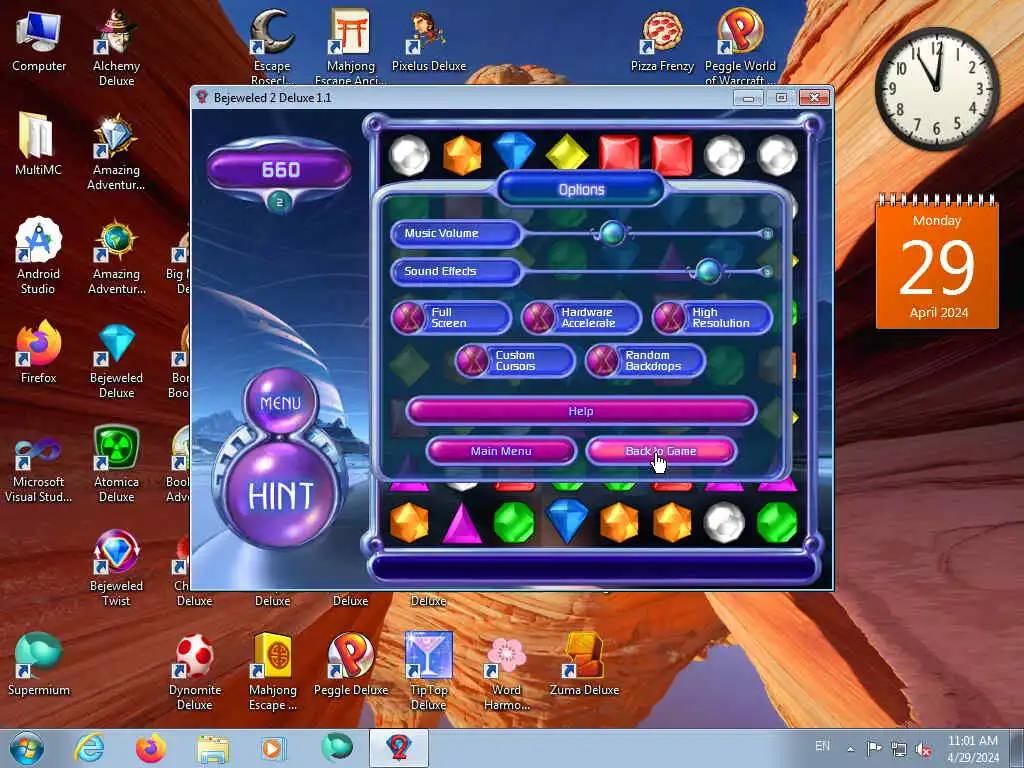Open Alchemy Deluxe shortcut
This screenshot has height=768, width=1024.
(x=116, y=47)
